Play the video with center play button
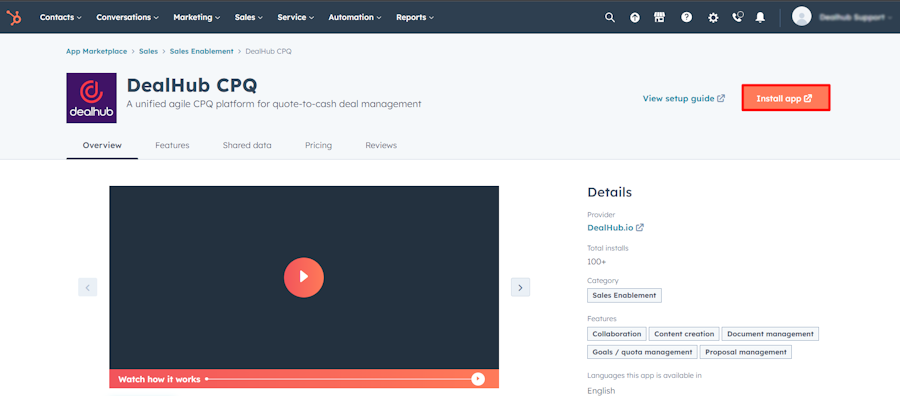900x396 pixels. click(x=304, y=277)
